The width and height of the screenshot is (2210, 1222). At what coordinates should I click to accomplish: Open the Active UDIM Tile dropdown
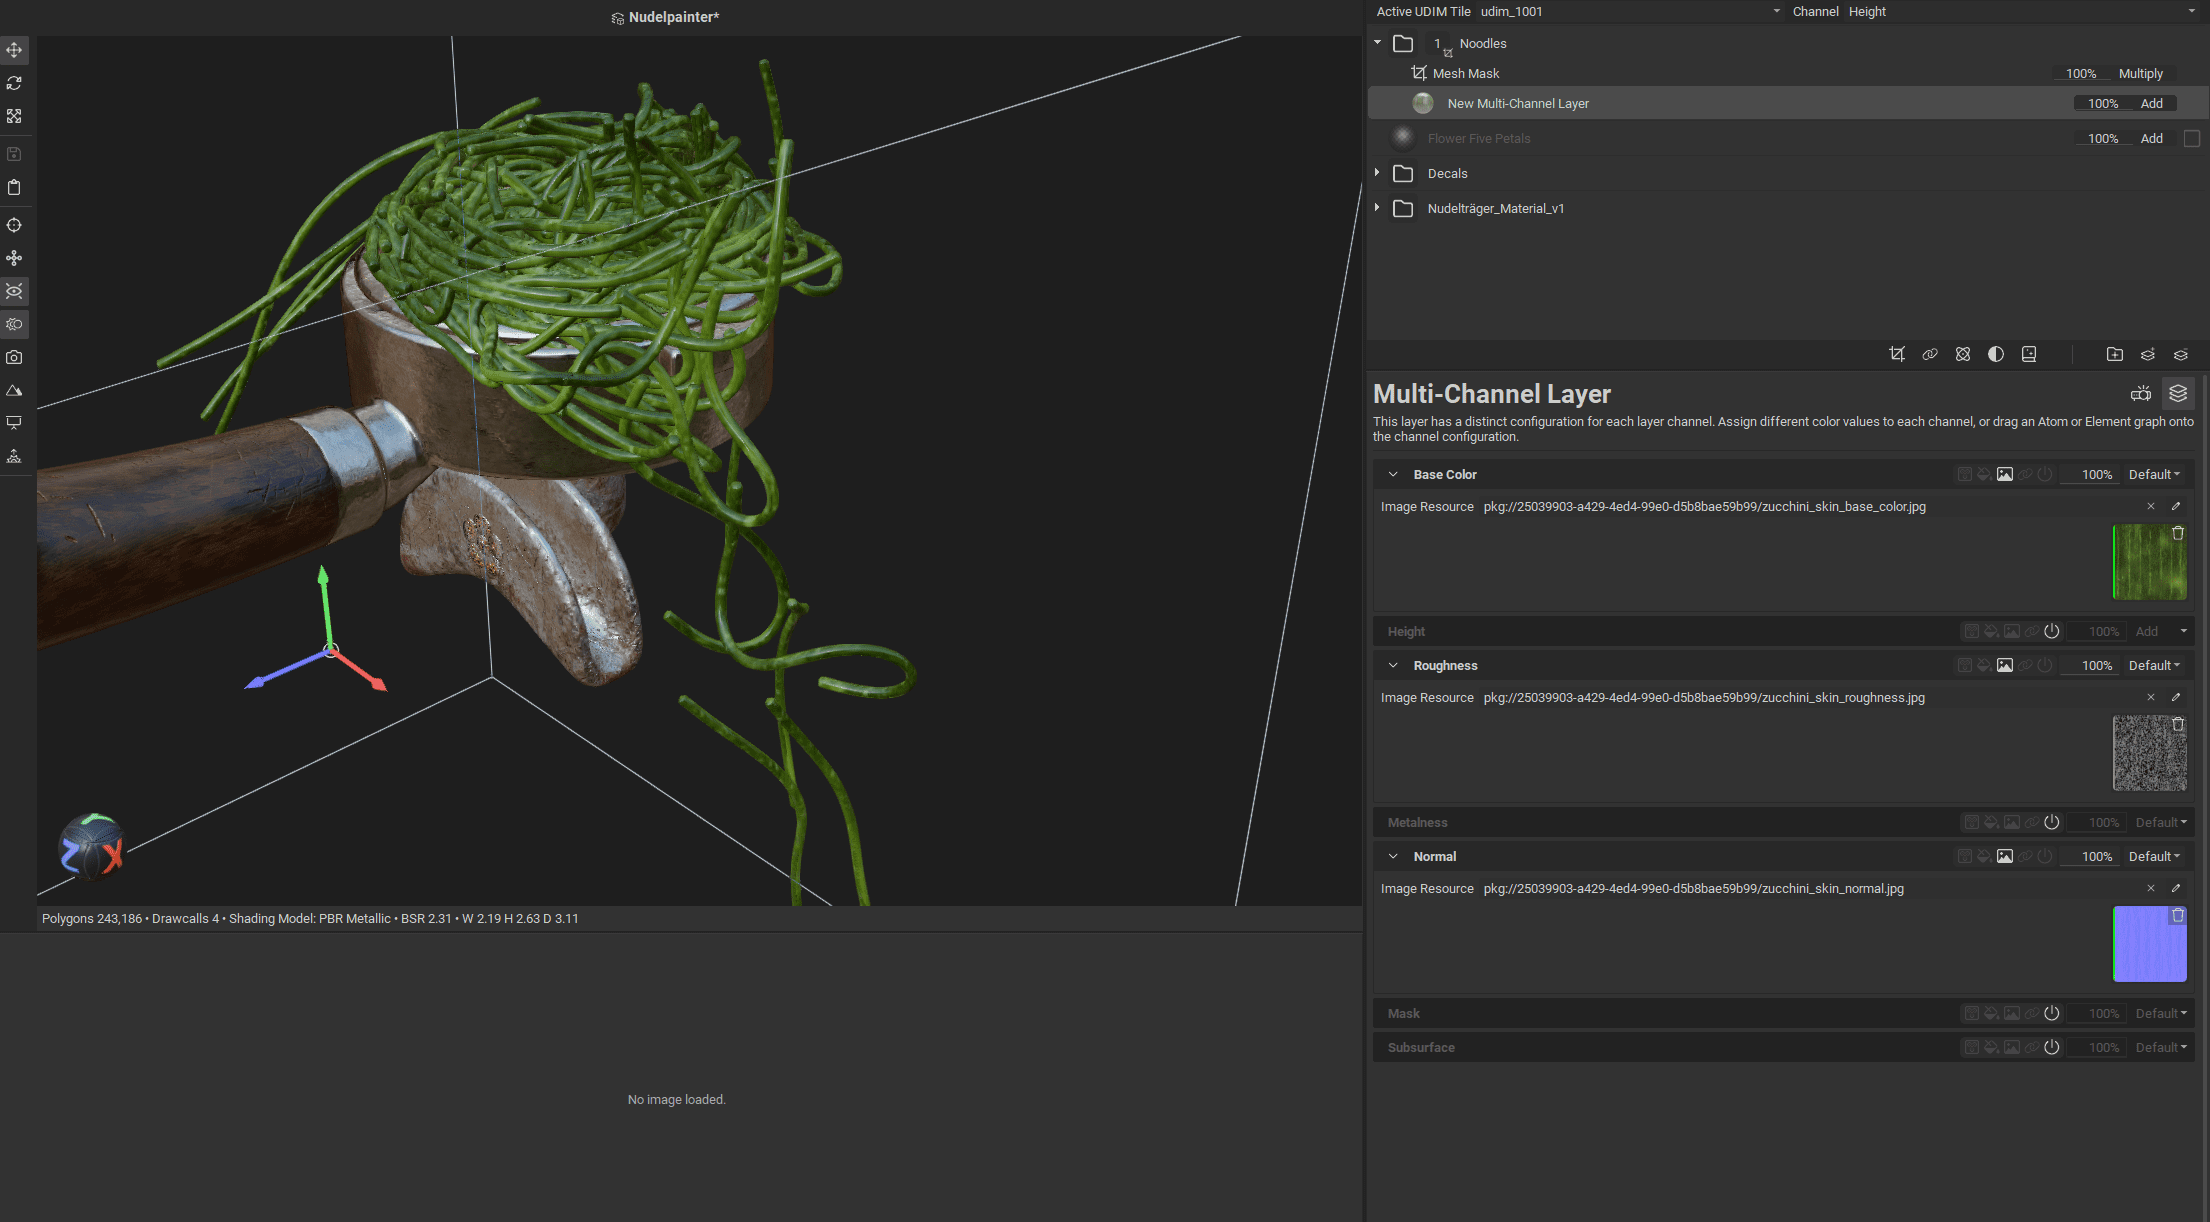pyautogui.click(x=1775, y=11)
